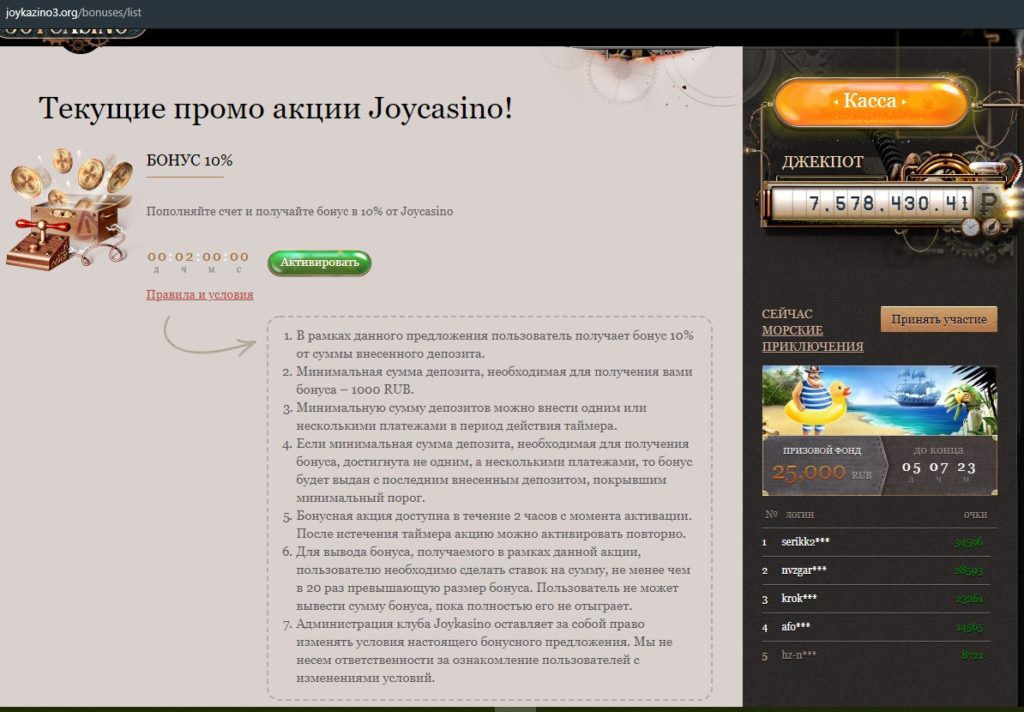Click the Текущие промо акции Joycasino heading

276,108
